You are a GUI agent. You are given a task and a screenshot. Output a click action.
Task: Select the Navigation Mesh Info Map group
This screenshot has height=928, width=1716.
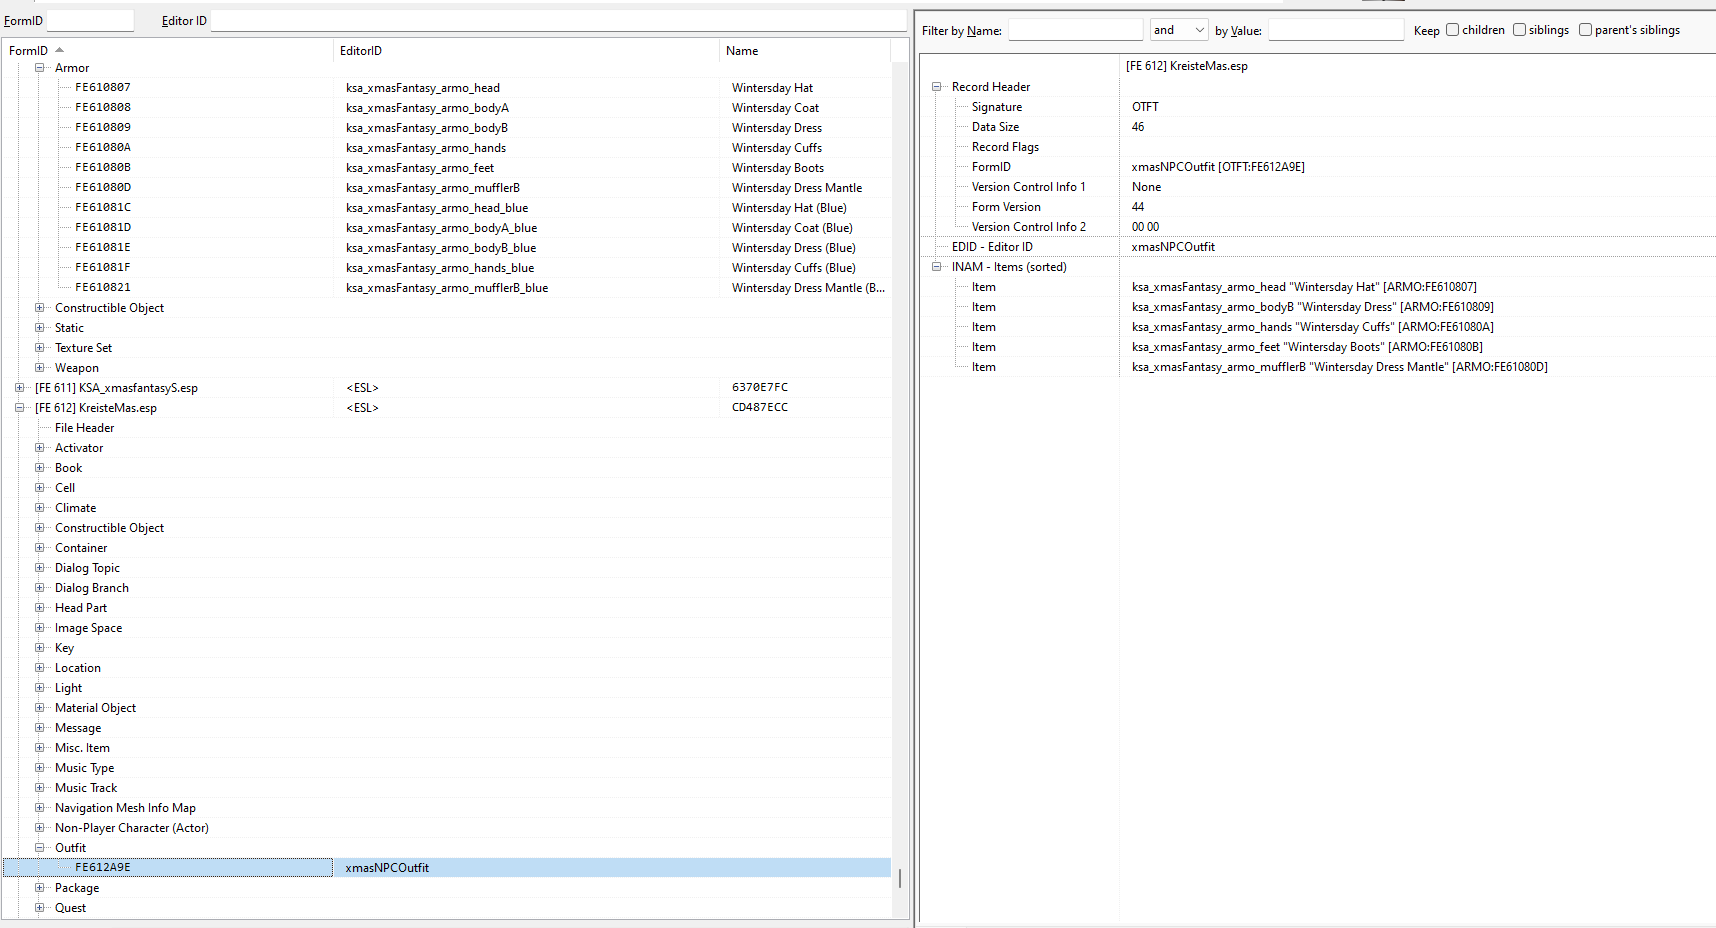point(125,808)
